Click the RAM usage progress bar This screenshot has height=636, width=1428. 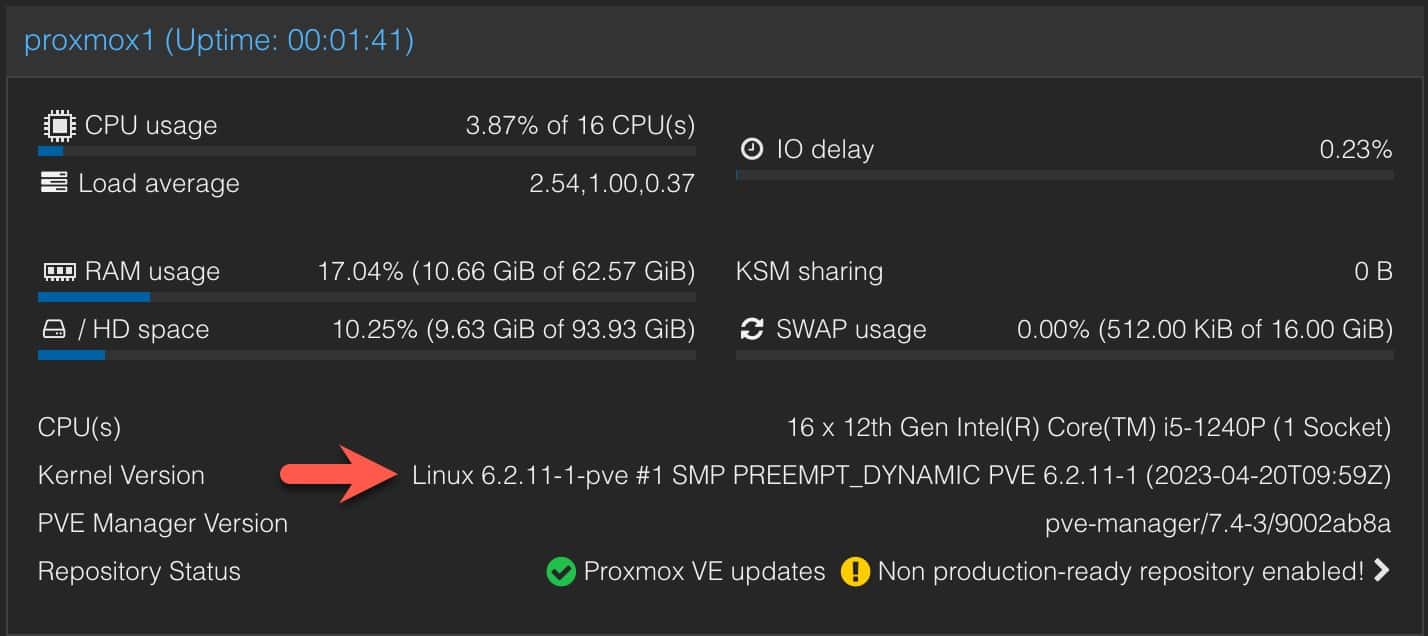[366, 297]
